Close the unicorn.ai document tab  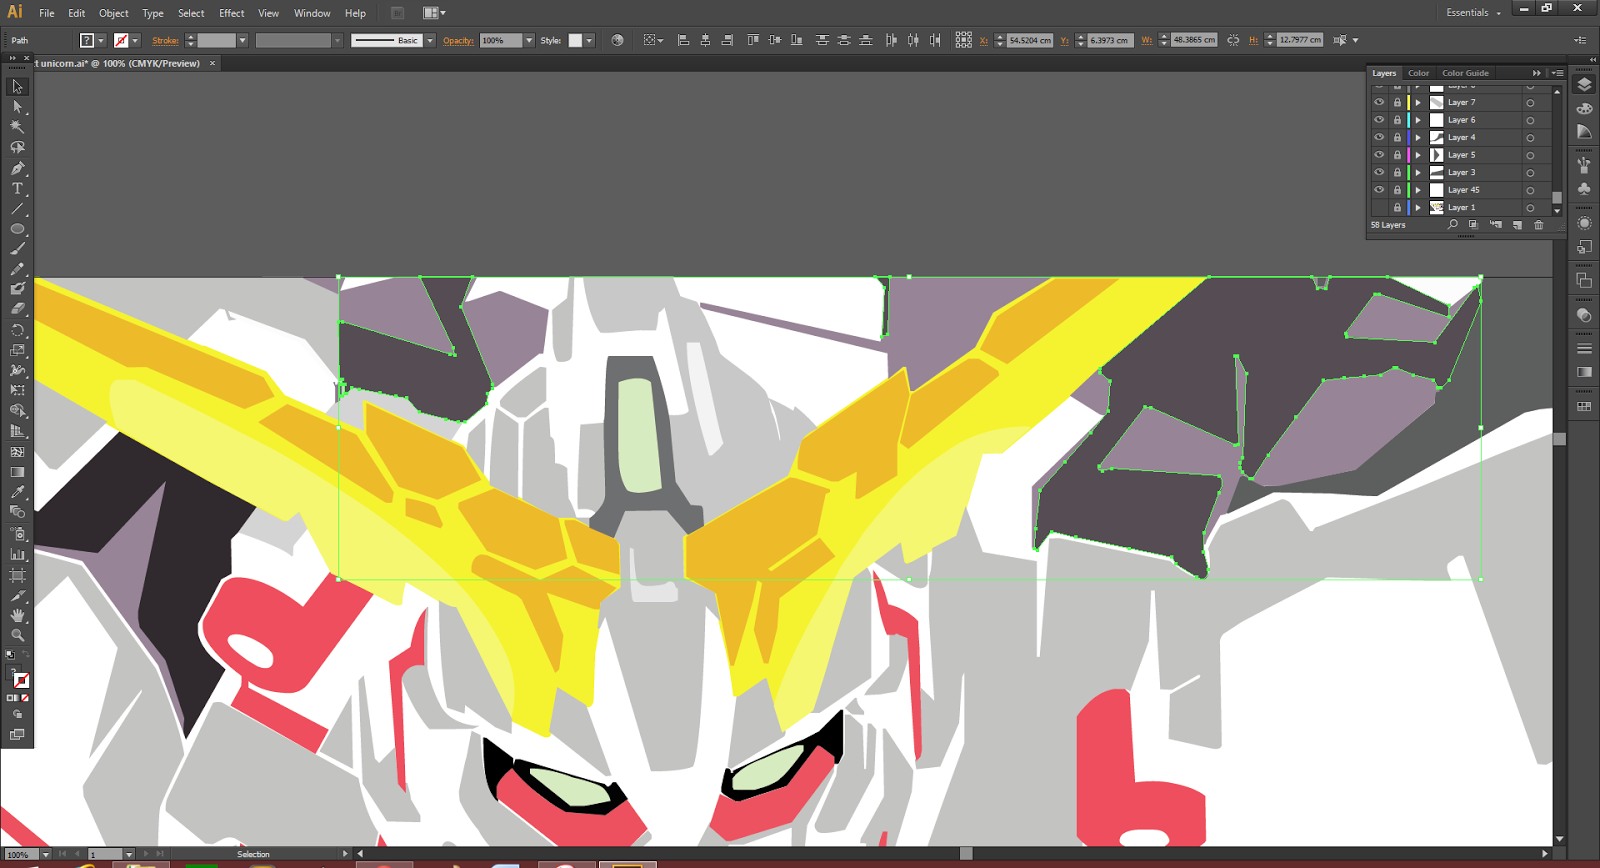pyautogui.click(x=212, y=63)
